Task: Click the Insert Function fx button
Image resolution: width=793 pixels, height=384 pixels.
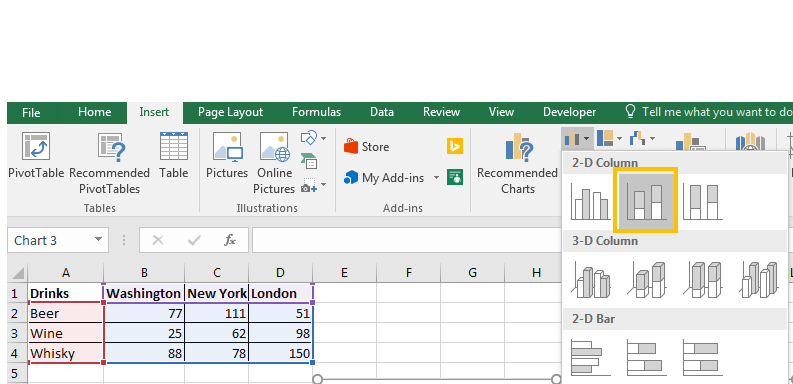Action: (230, 240)
